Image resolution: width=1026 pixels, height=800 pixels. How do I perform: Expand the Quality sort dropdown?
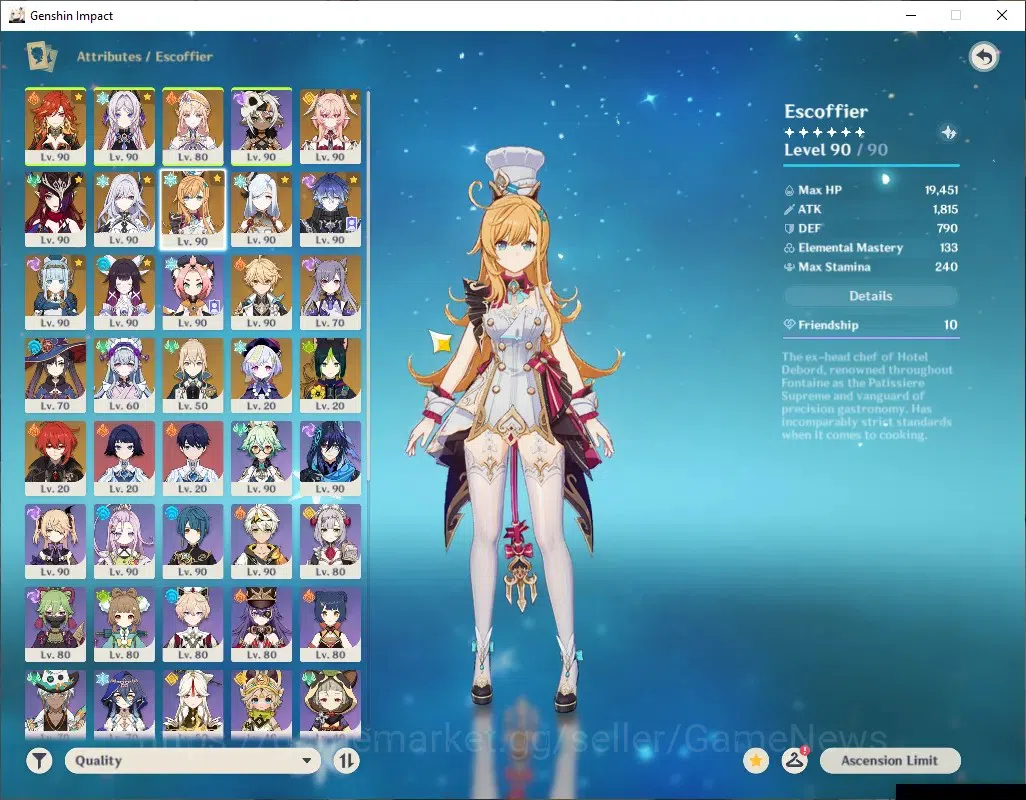coord(192,761)
